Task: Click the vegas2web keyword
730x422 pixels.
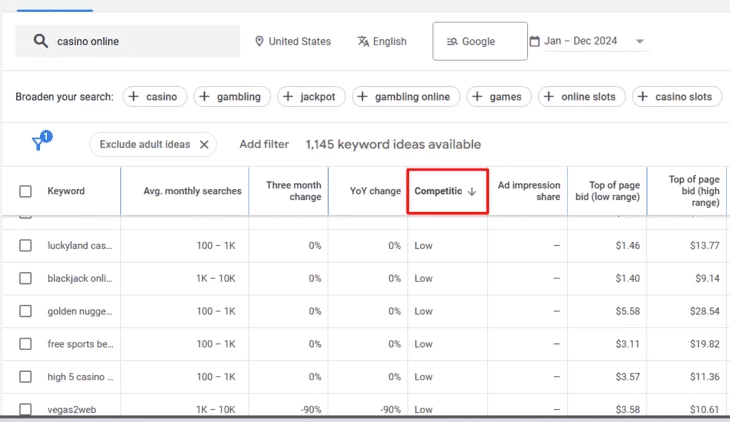Action: pos(72,409)
